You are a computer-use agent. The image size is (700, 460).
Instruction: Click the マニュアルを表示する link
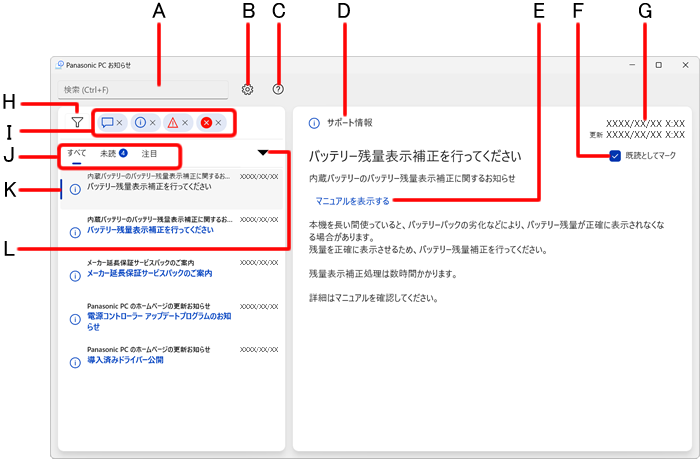(352, 201)
